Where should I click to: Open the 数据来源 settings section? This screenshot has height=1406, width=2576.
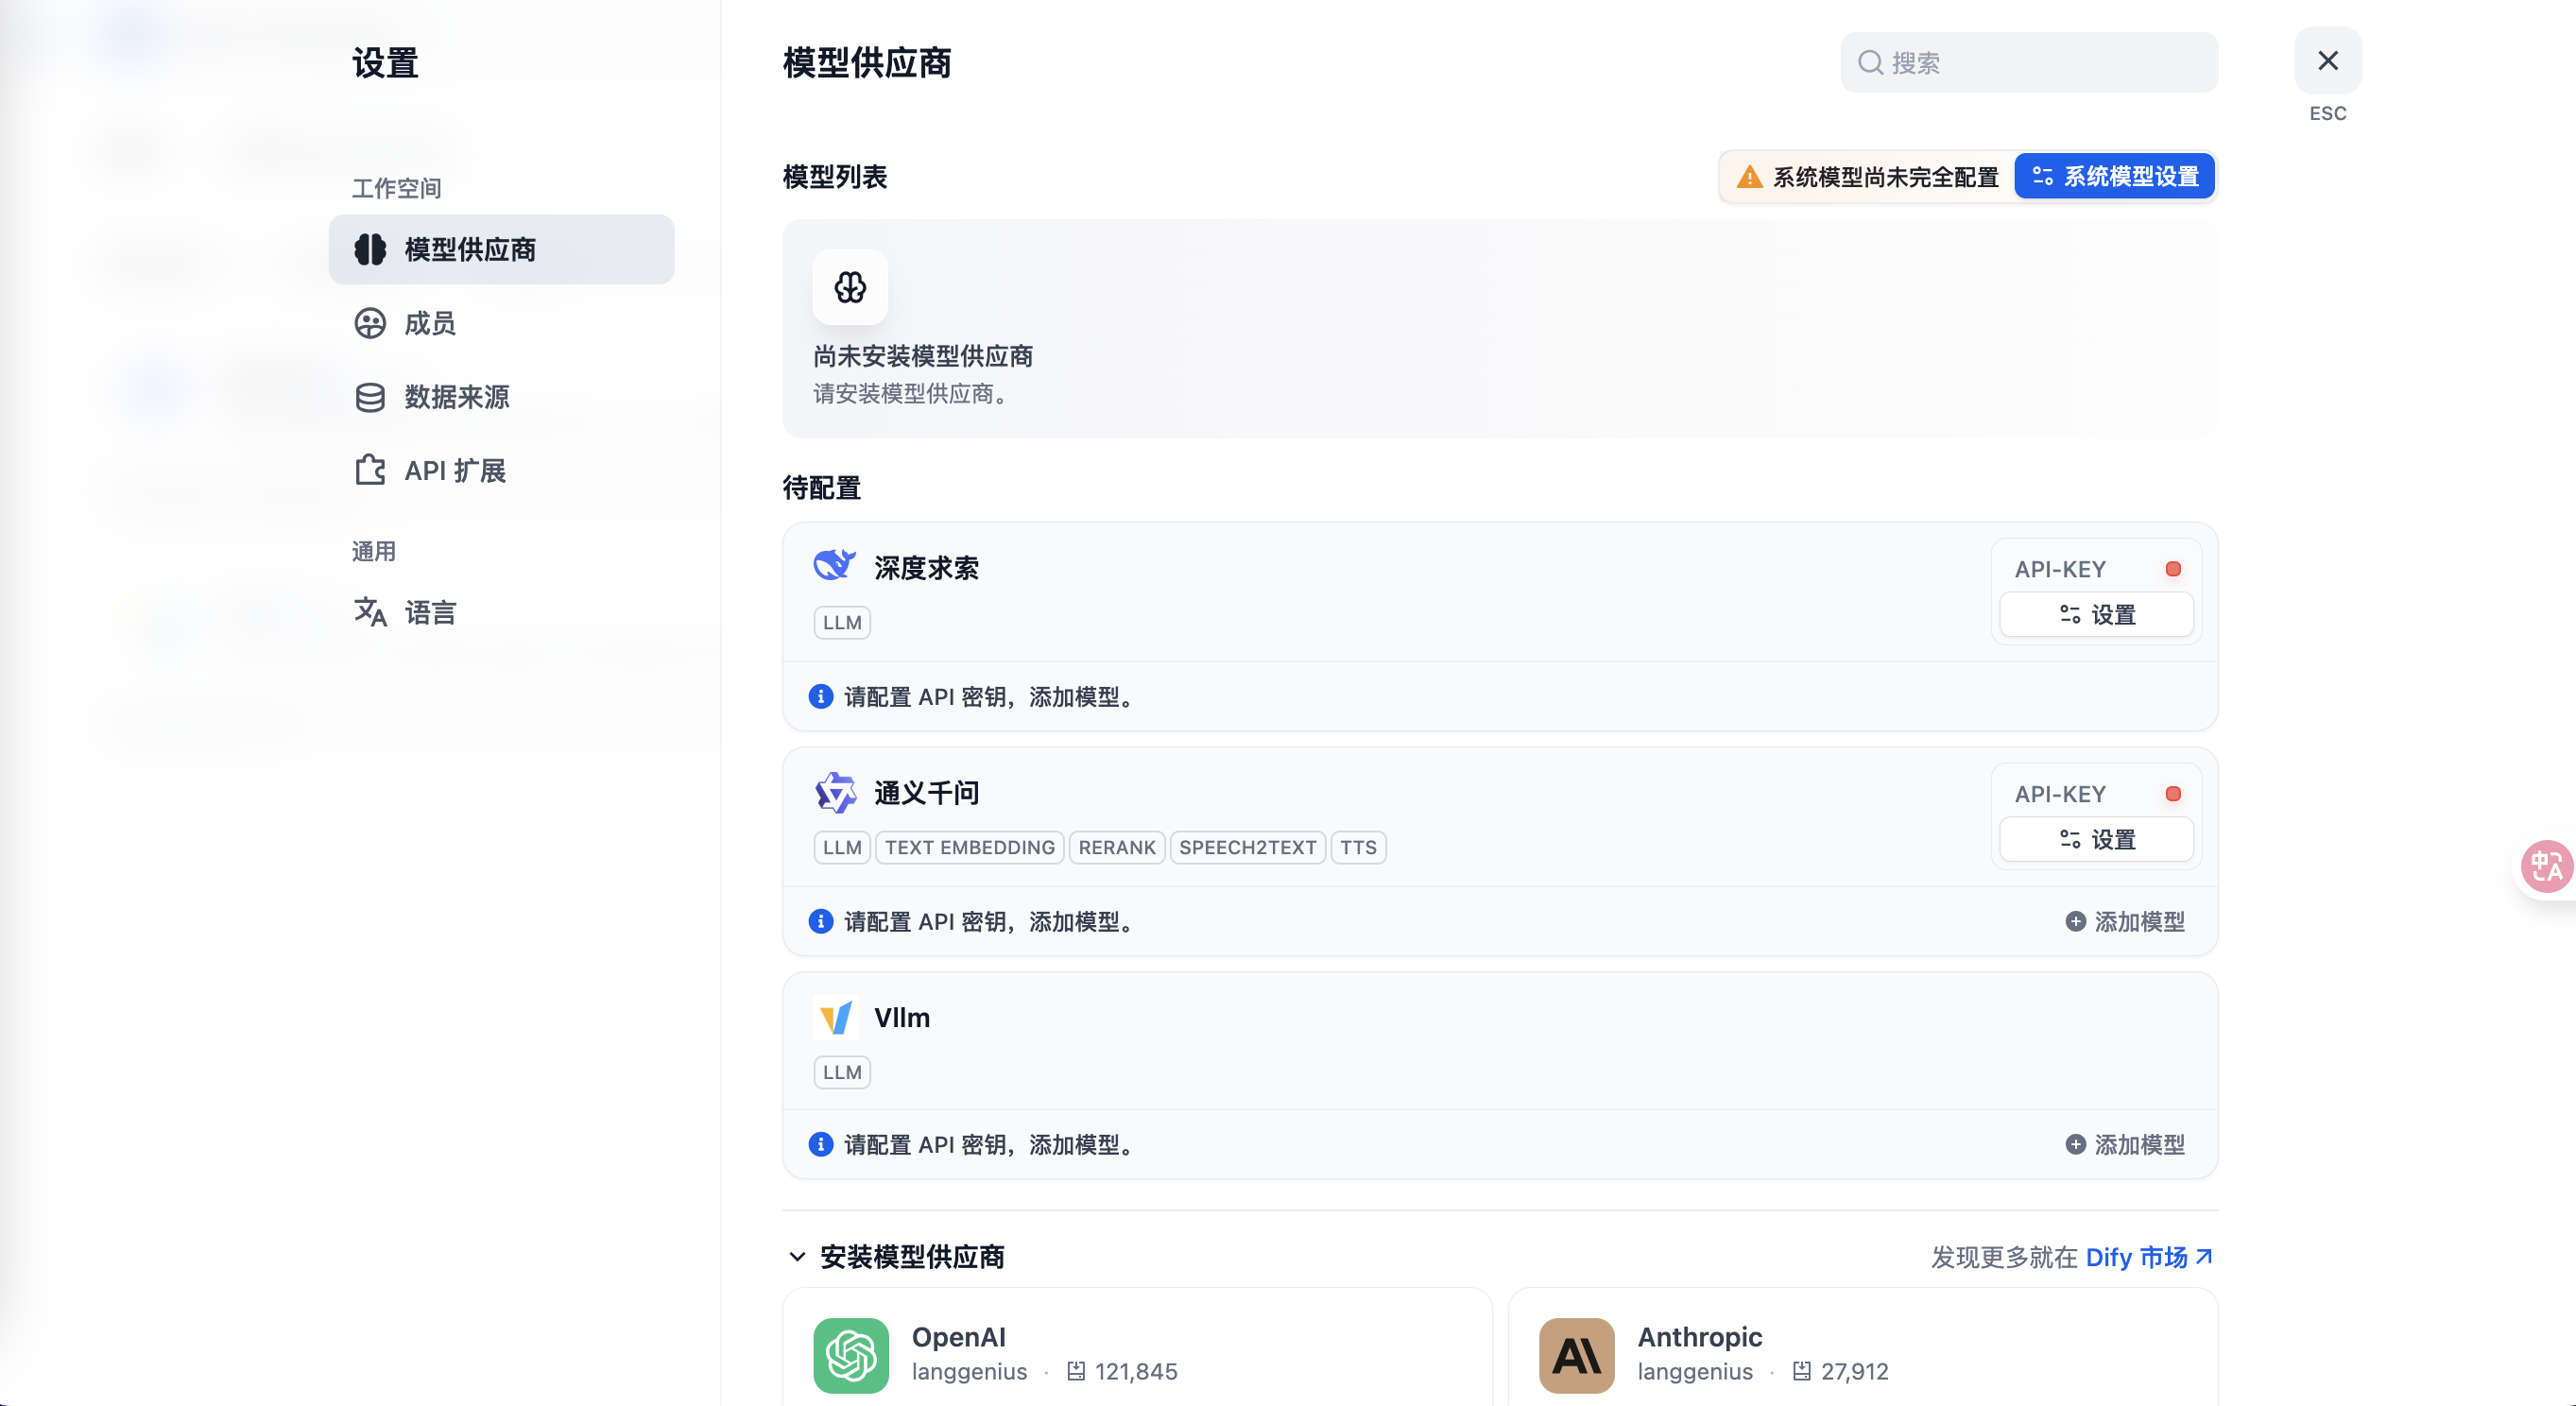tap(501, 397)
